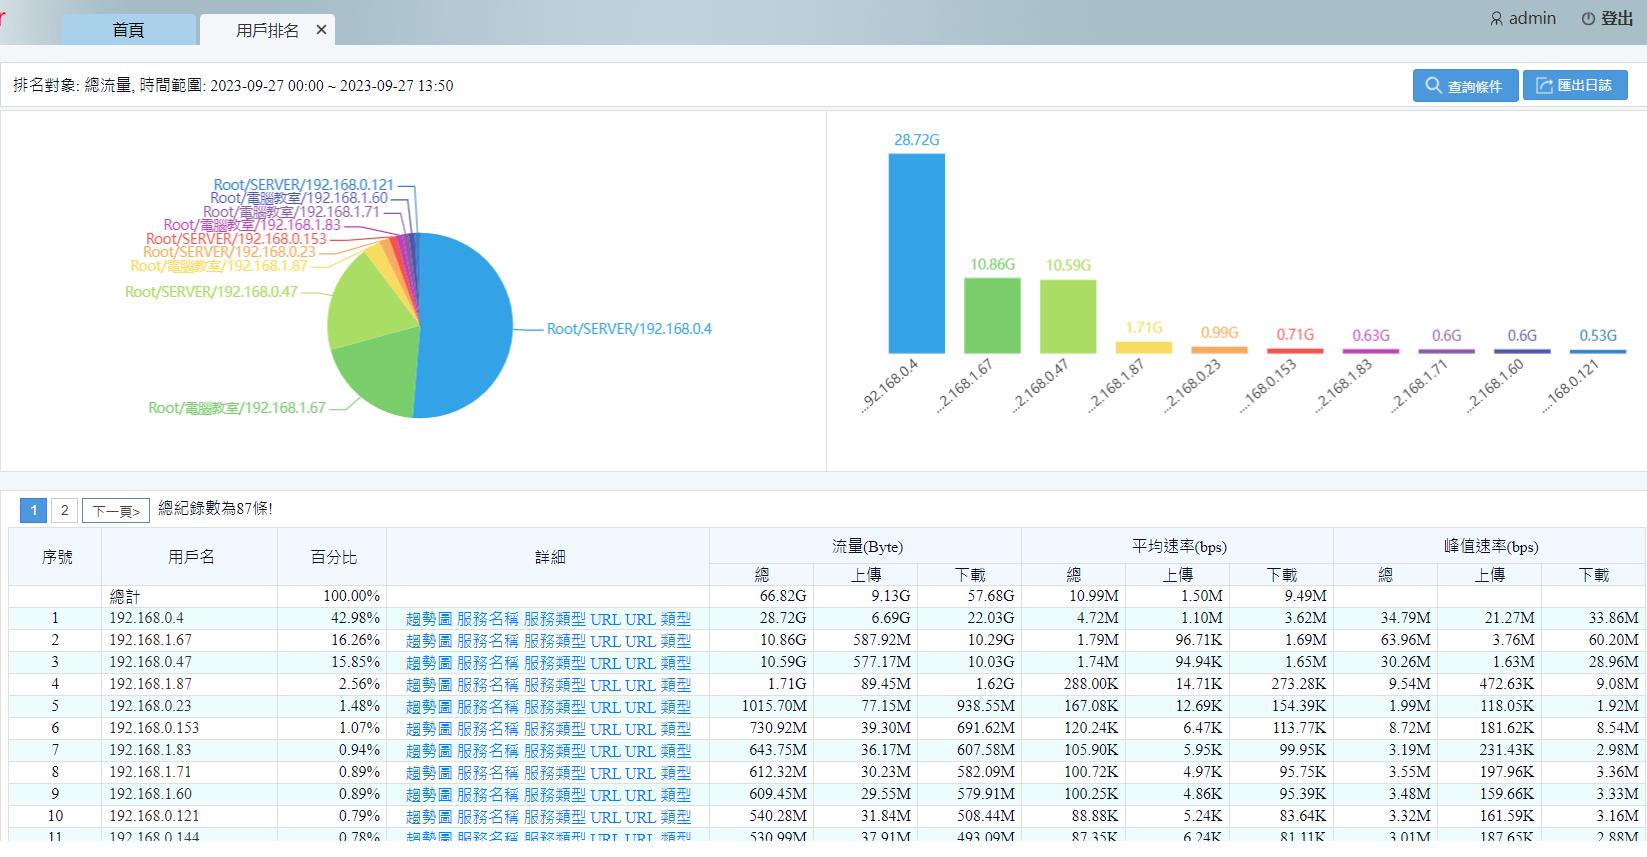Click the 百分比 column header
The height and width of the screenshot is (857, 1647).
(333, 557)
